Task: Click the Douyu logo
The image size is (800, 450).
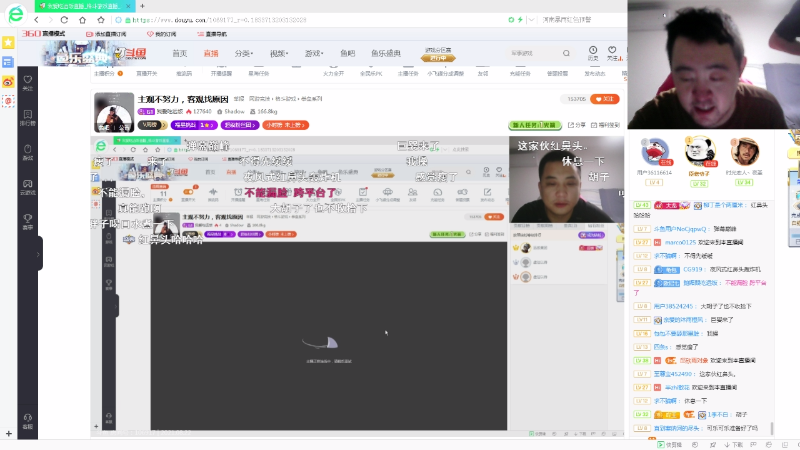Action: [x=130, y=53]
